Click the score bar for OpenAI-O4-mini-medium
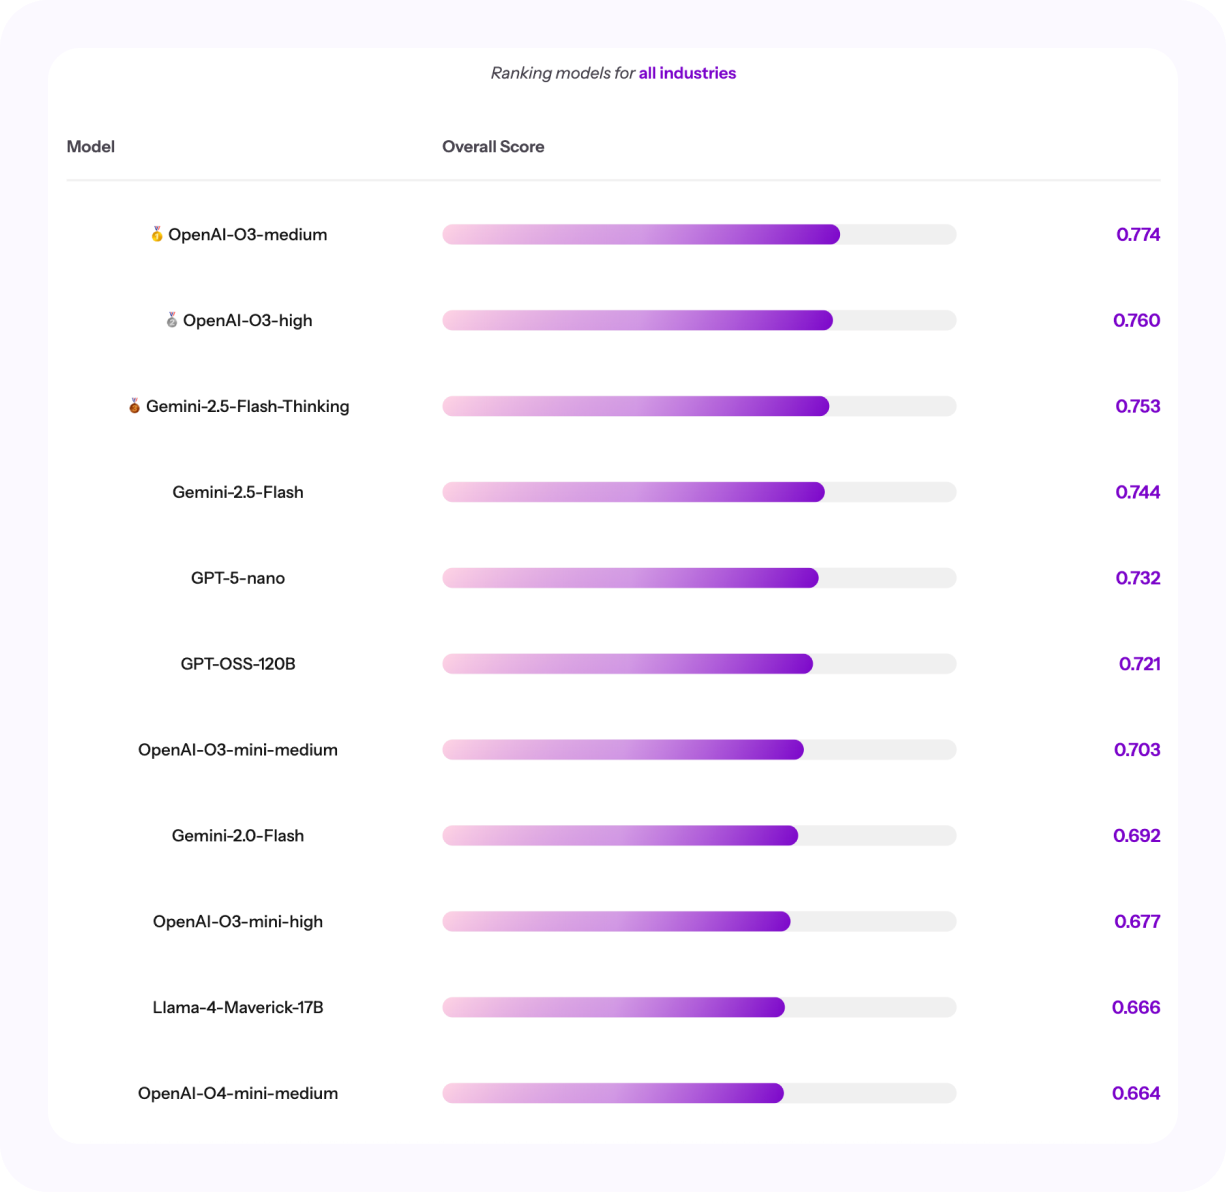Image resolution: width=1226 pixels, height=1192 pixels. point(699,1094)
